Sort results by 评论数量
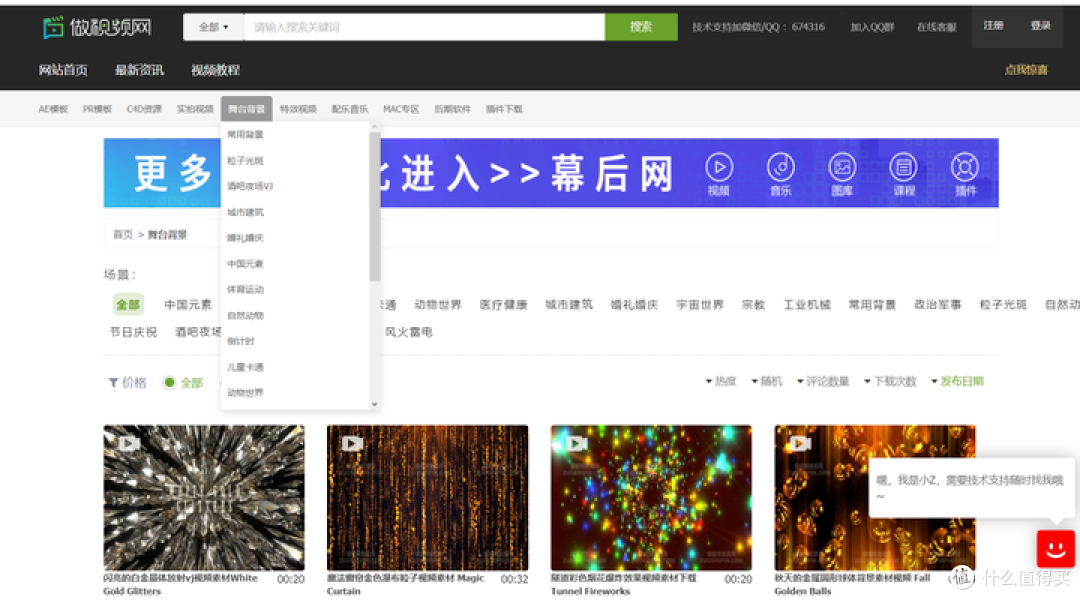 [823, 381]
